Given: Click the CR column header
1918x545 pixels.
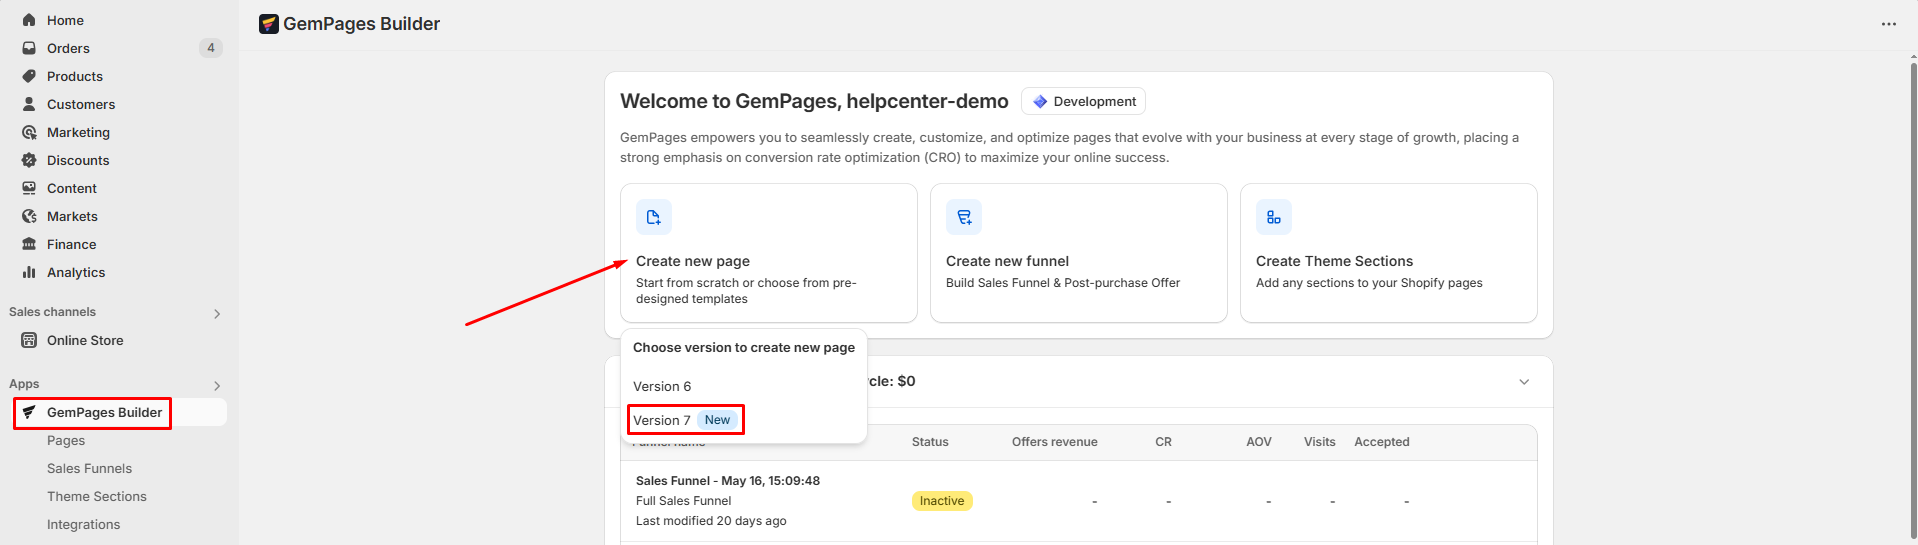Looking at the screenshot, I should [x=1163, y=442].
